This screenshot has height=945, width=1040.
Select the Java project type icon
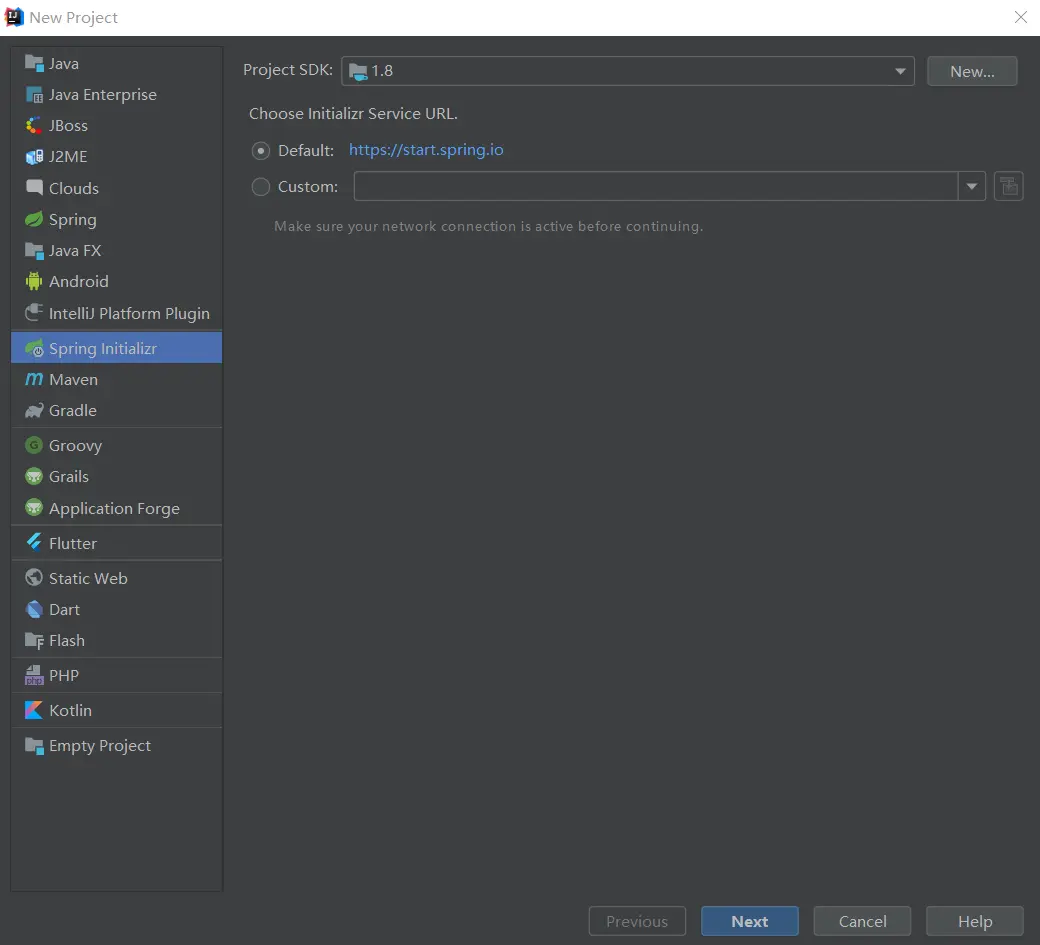pos(34,63)
